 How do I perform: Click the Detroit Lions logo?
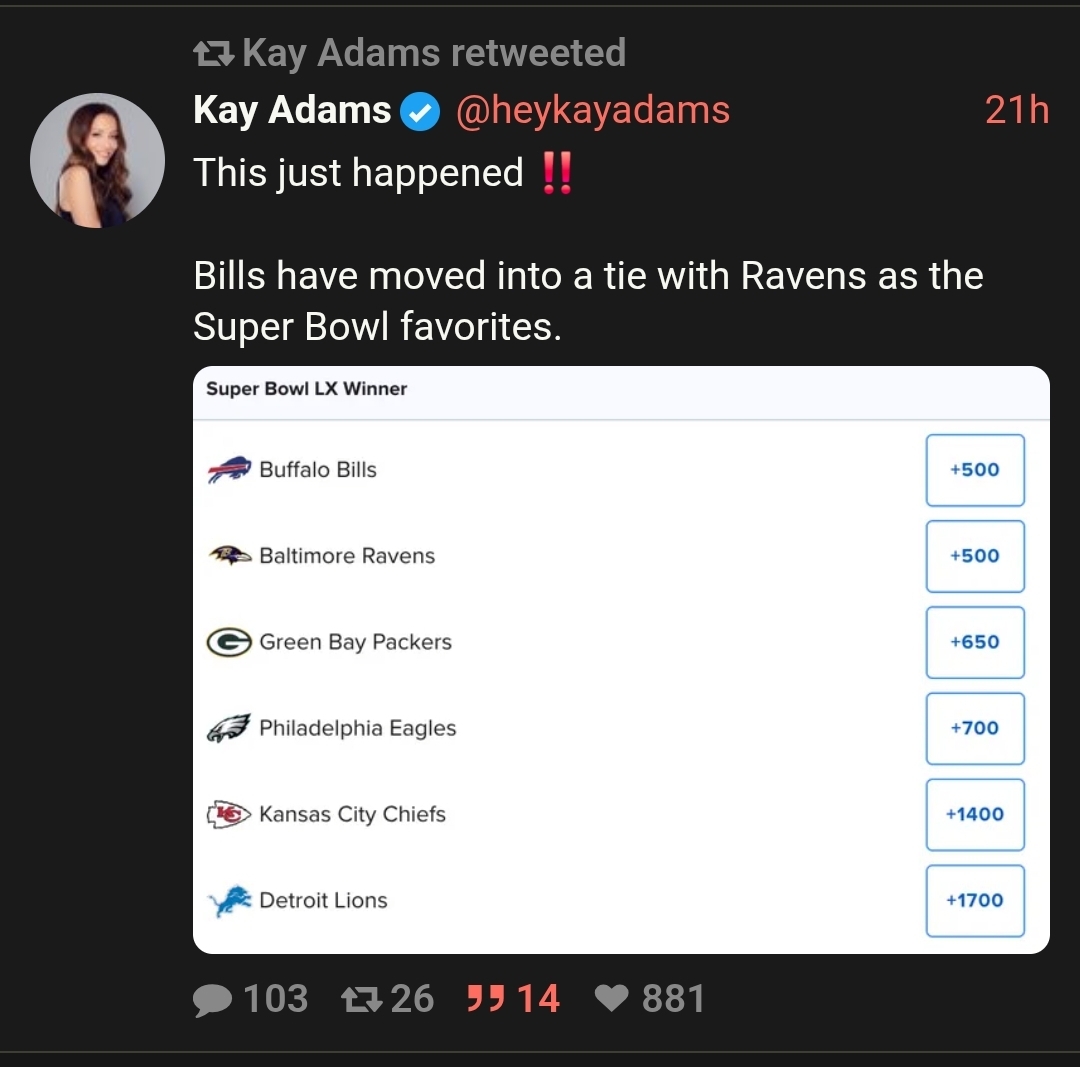click(x=228, y=901)
